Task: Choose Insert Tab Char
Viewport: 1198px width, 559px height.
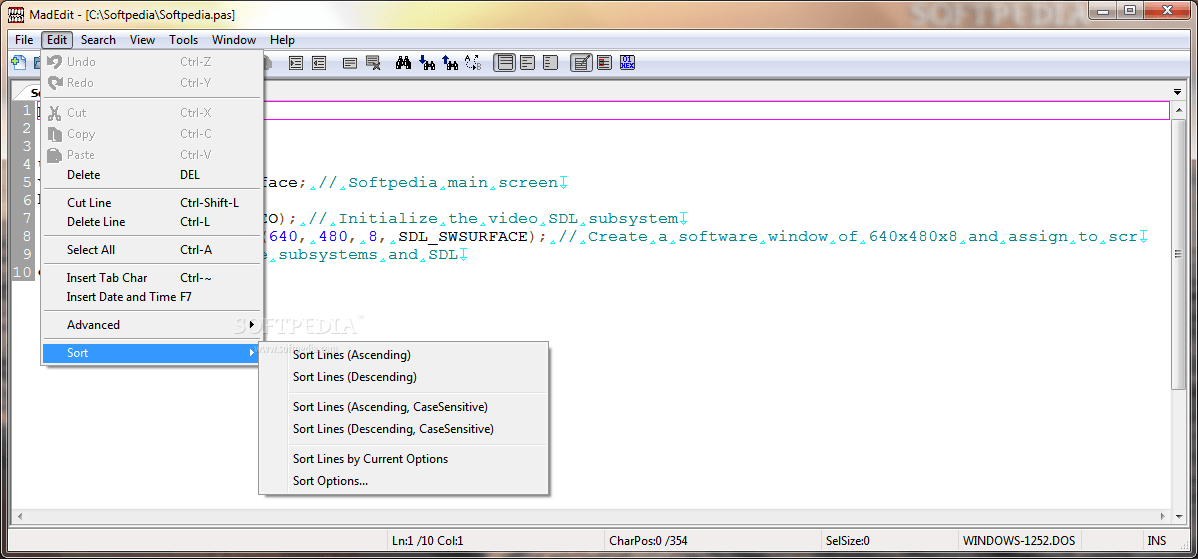Action: point(152,277)
